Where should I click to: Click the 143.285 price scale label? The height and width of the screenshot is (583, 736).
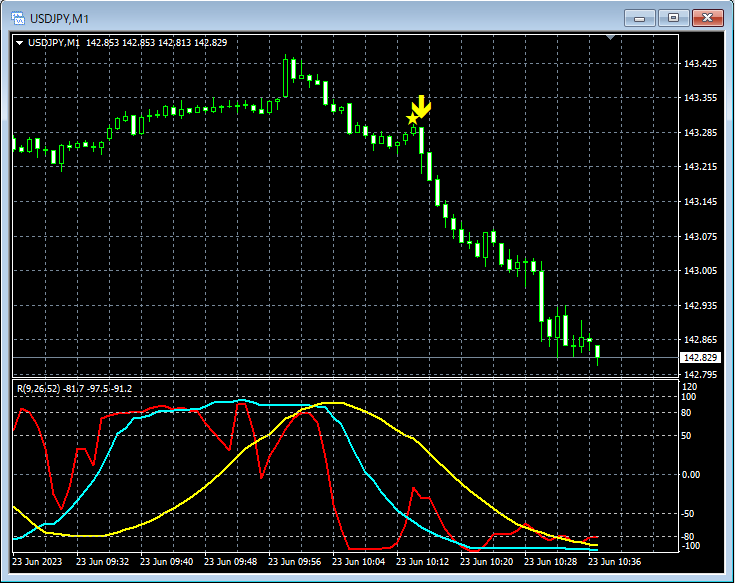tap(700, 133)
